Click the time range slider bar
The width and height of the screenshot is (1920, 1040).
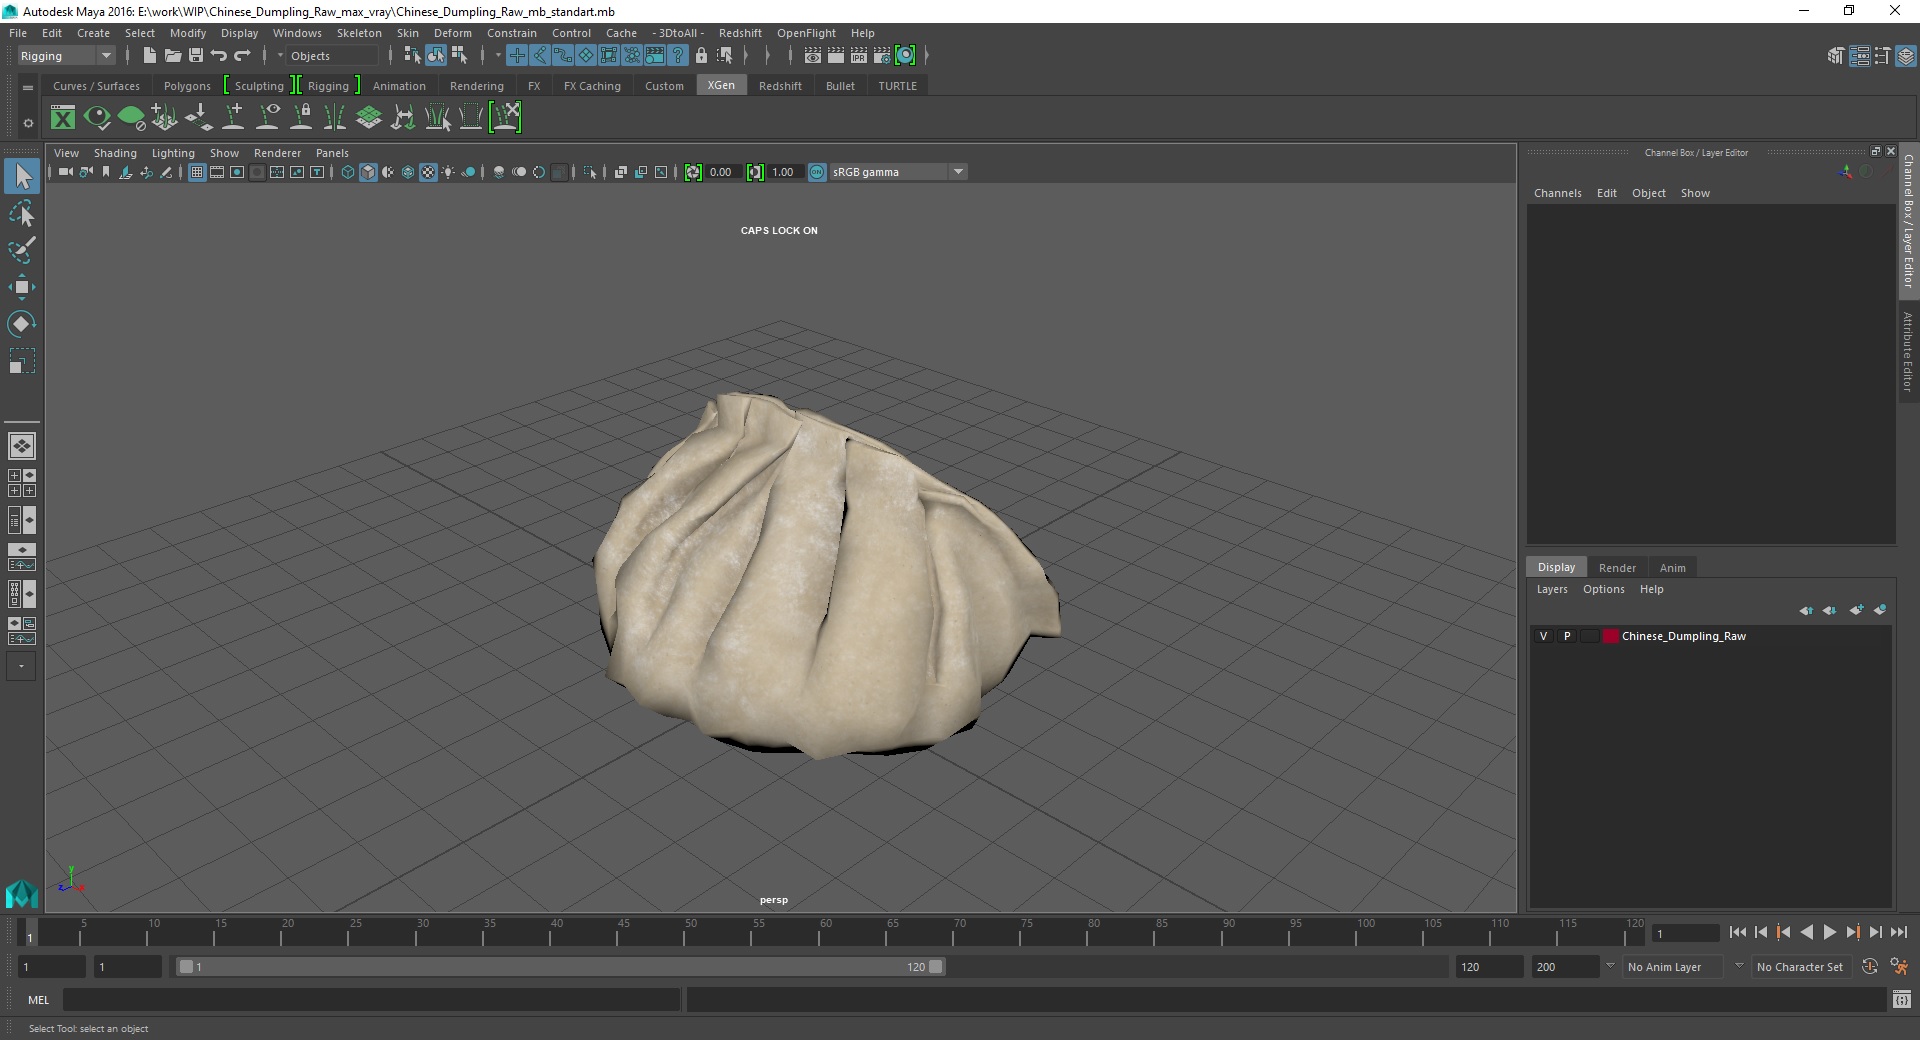point(559,967)
